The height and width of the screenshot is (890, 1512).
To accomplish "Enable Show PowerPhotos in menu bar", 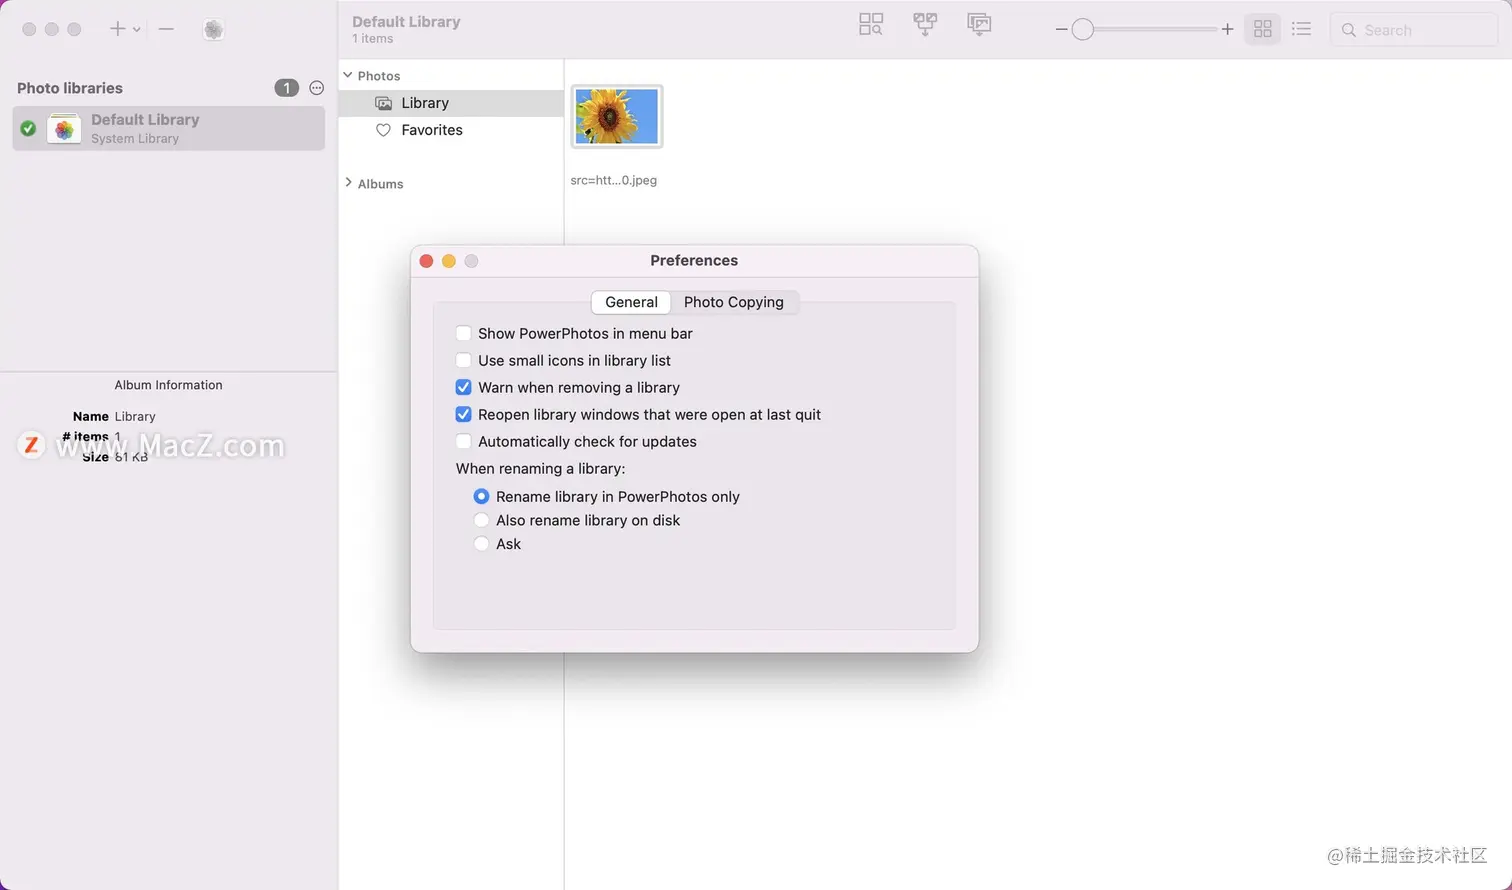I will point(463,333).
